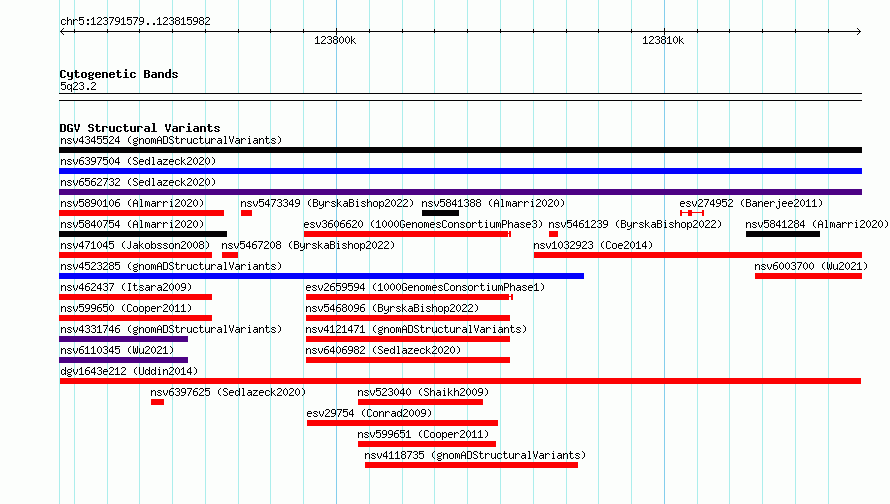This screenshot has width=890, height=504.
Task: Select esv2659594 (1000GenomesConsortiumPhase1) label
Action: tap(425, 287)
